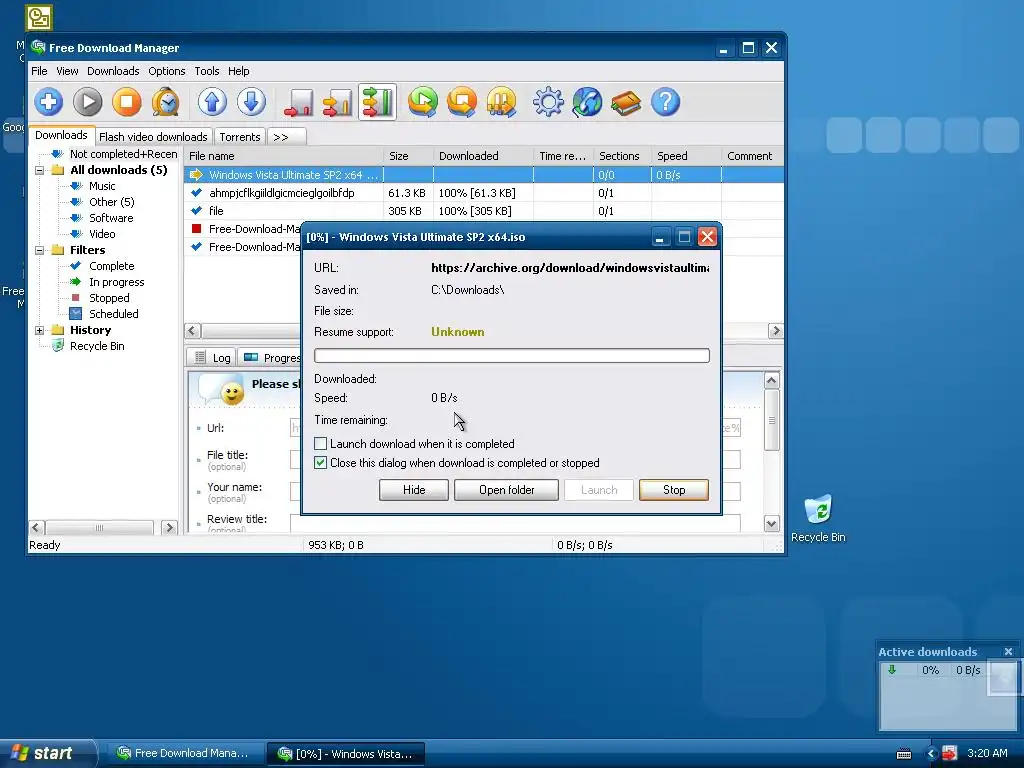Select Music category in tree
This screenshot has height=768, width=1024.
click(102, 186)
